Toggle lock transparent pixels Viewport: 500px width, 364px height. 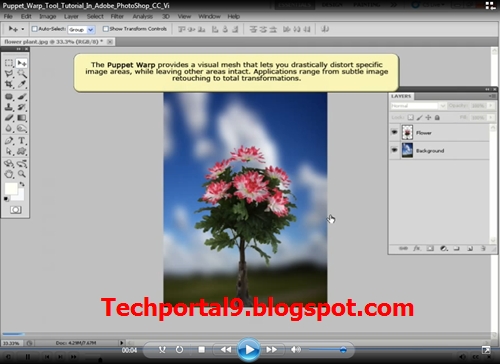point(411,117)
